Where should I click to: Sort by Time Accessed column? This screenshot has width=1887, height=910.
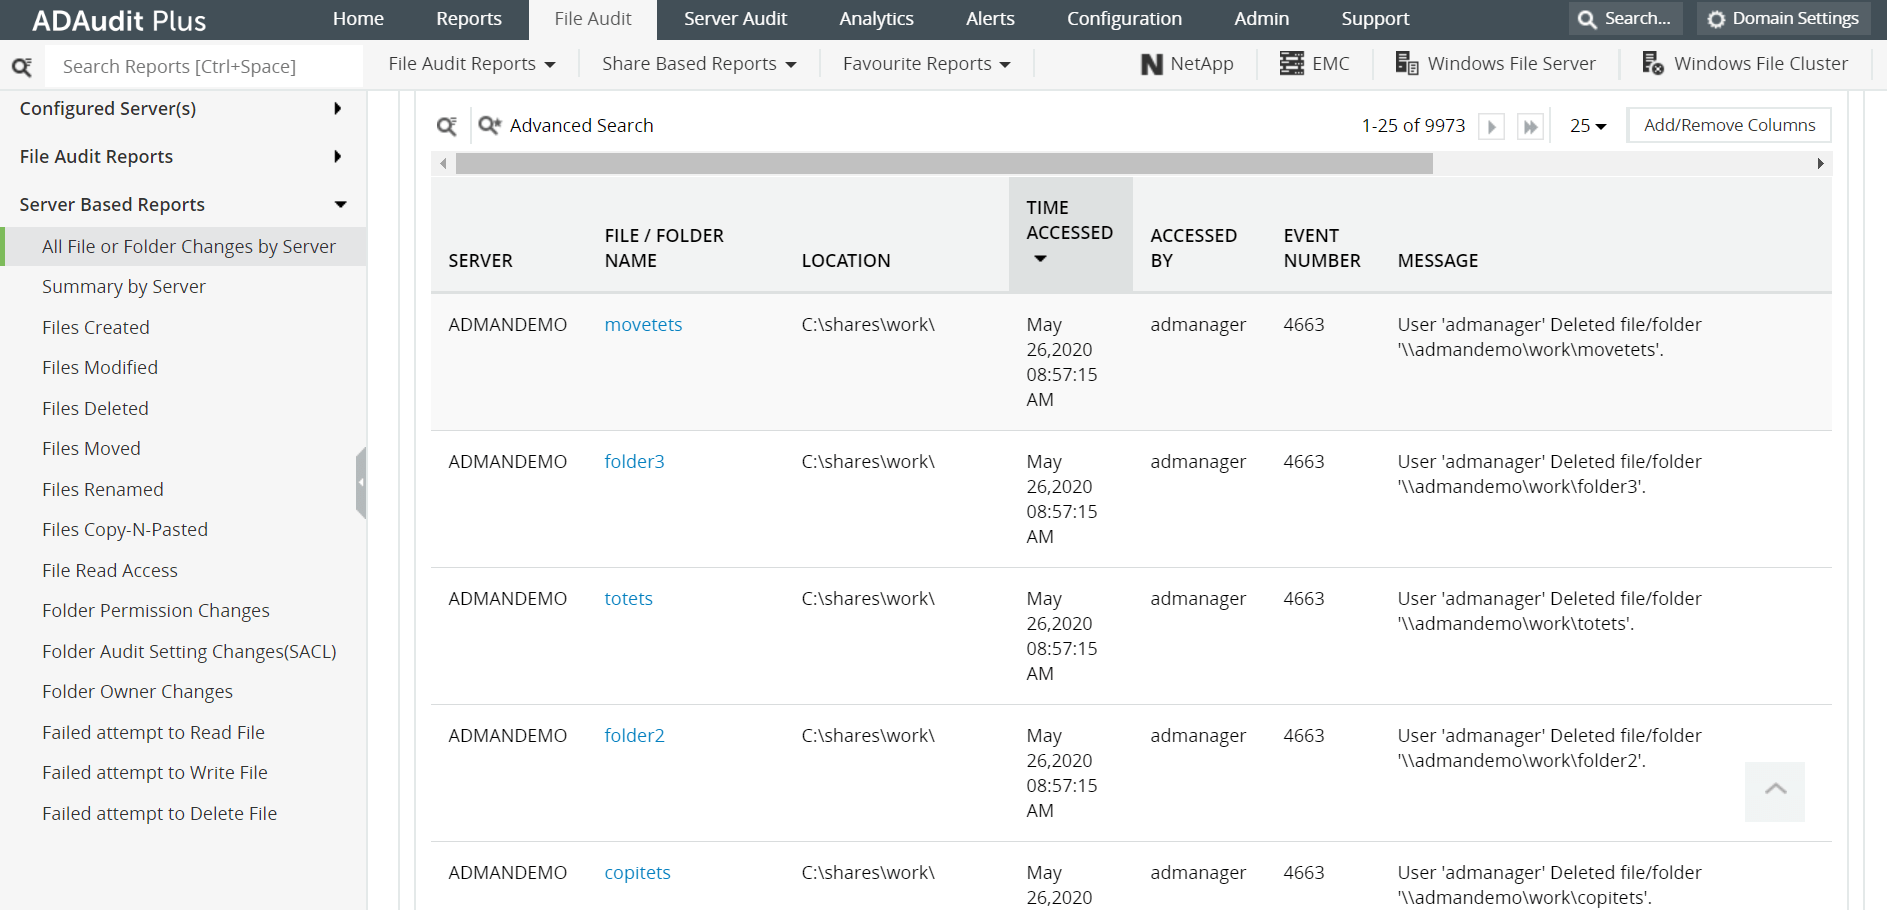click(x=1070, y=234)
